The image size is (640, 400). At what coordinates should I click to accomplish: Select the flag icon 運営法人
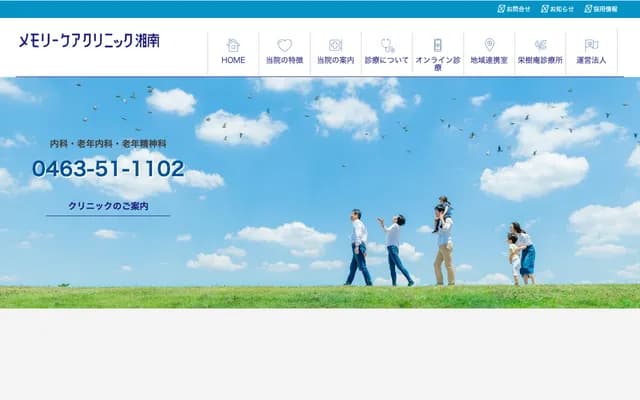(591, 45)
